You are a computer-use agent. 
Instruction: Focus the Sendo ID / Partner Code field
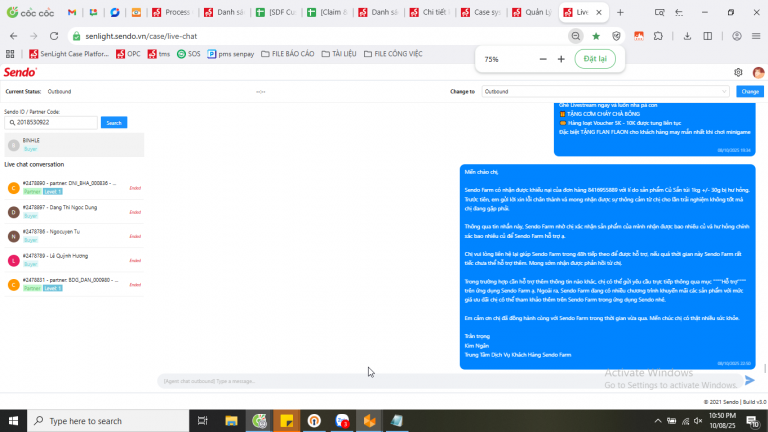(x=51, y=122)
